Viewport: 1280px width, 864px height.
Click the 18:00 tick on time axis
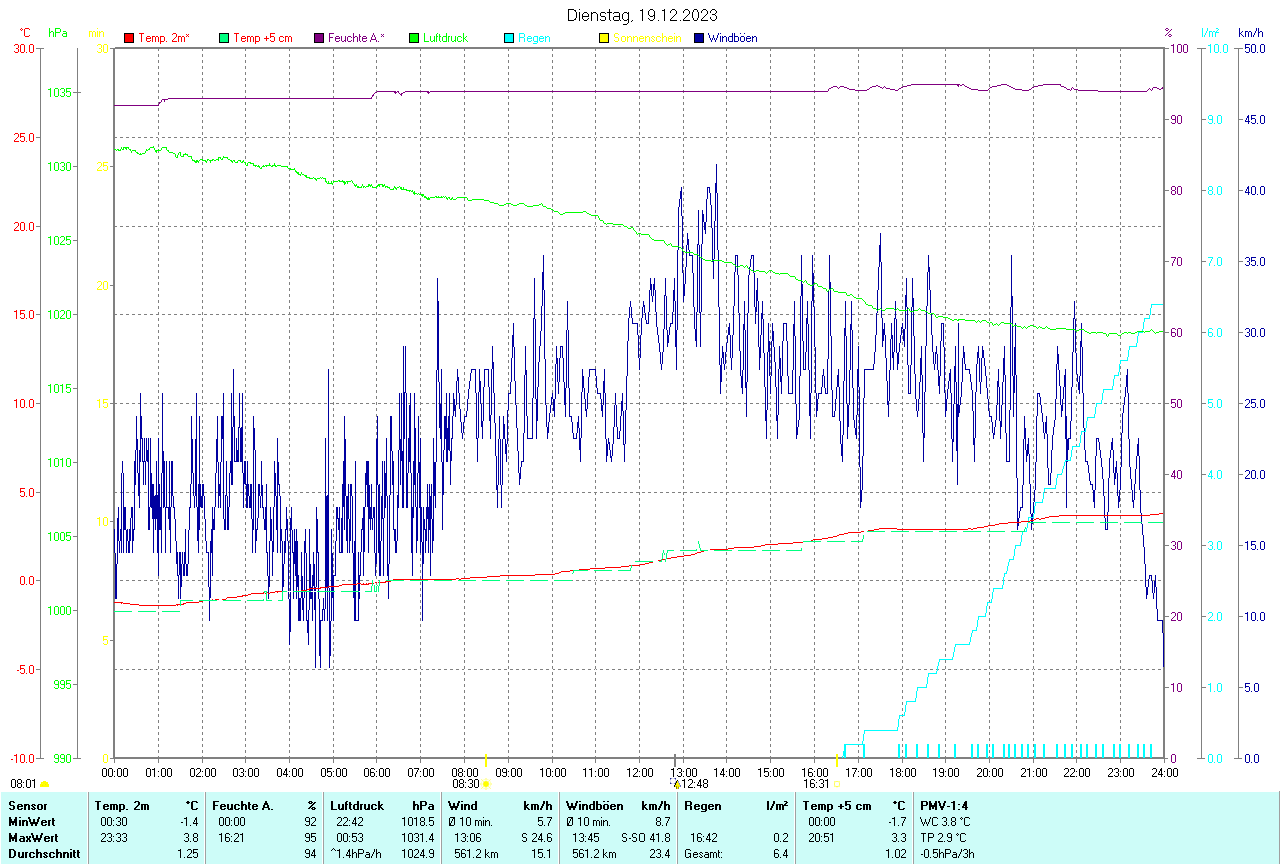[902, 772]
